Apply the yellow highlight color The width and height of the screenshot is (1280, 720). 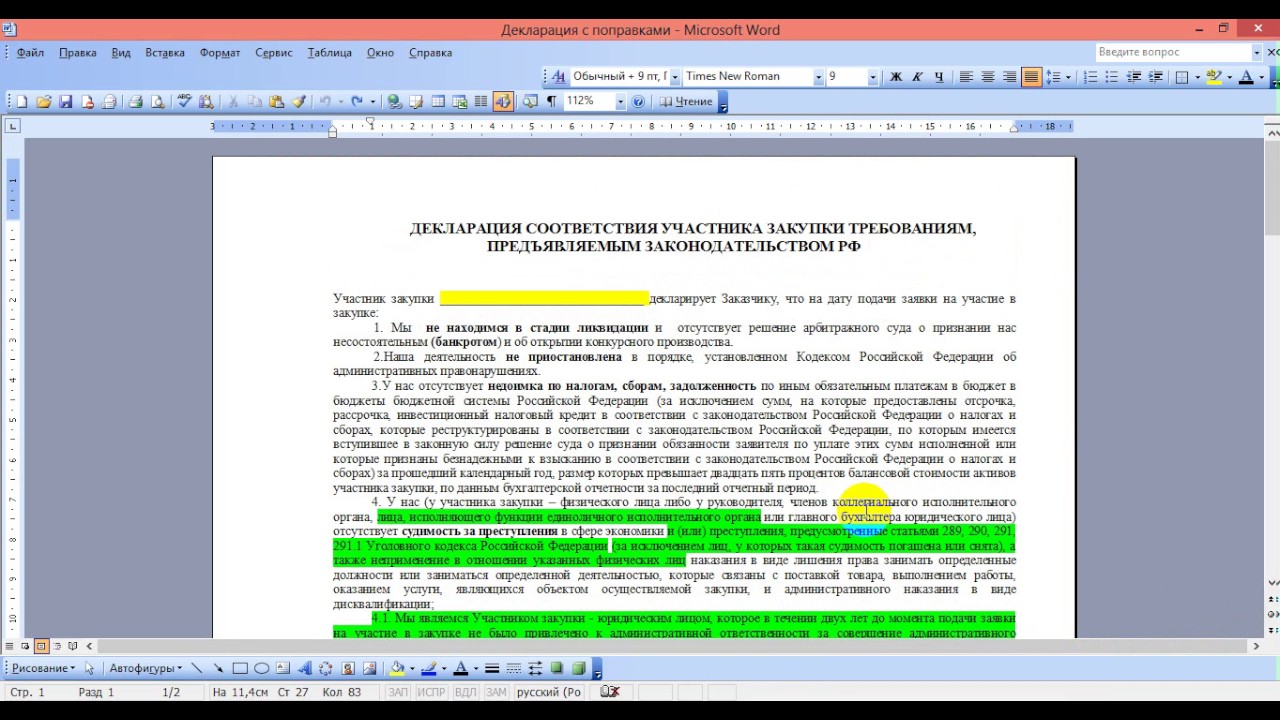[x=1214, y=77]
